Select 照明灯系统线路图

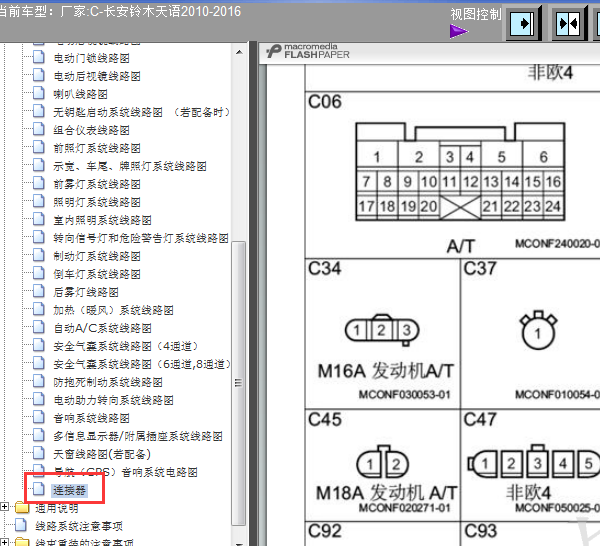click(97, 202)
